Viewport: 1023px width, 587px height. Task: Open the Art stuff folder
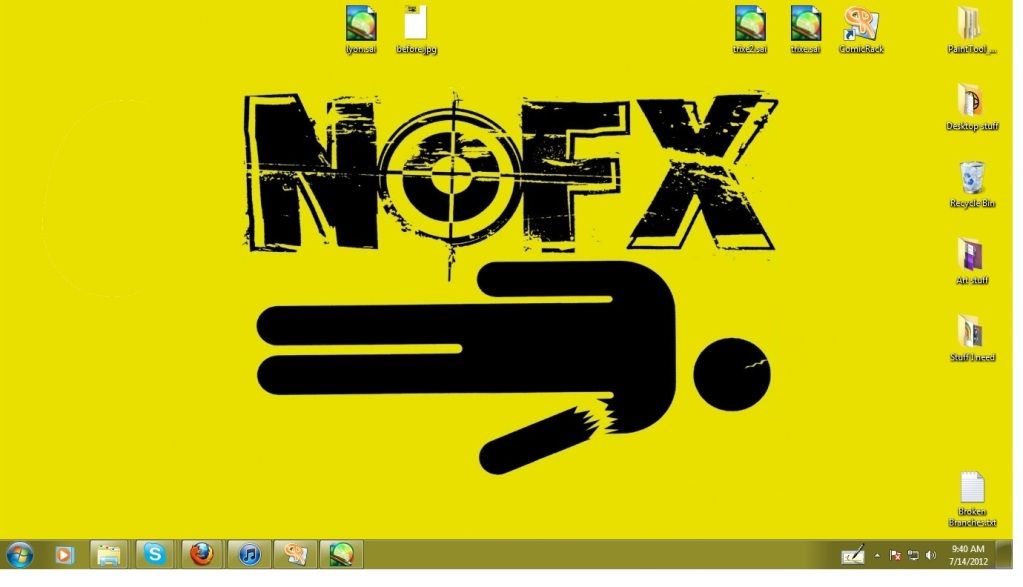coord(971,261)
